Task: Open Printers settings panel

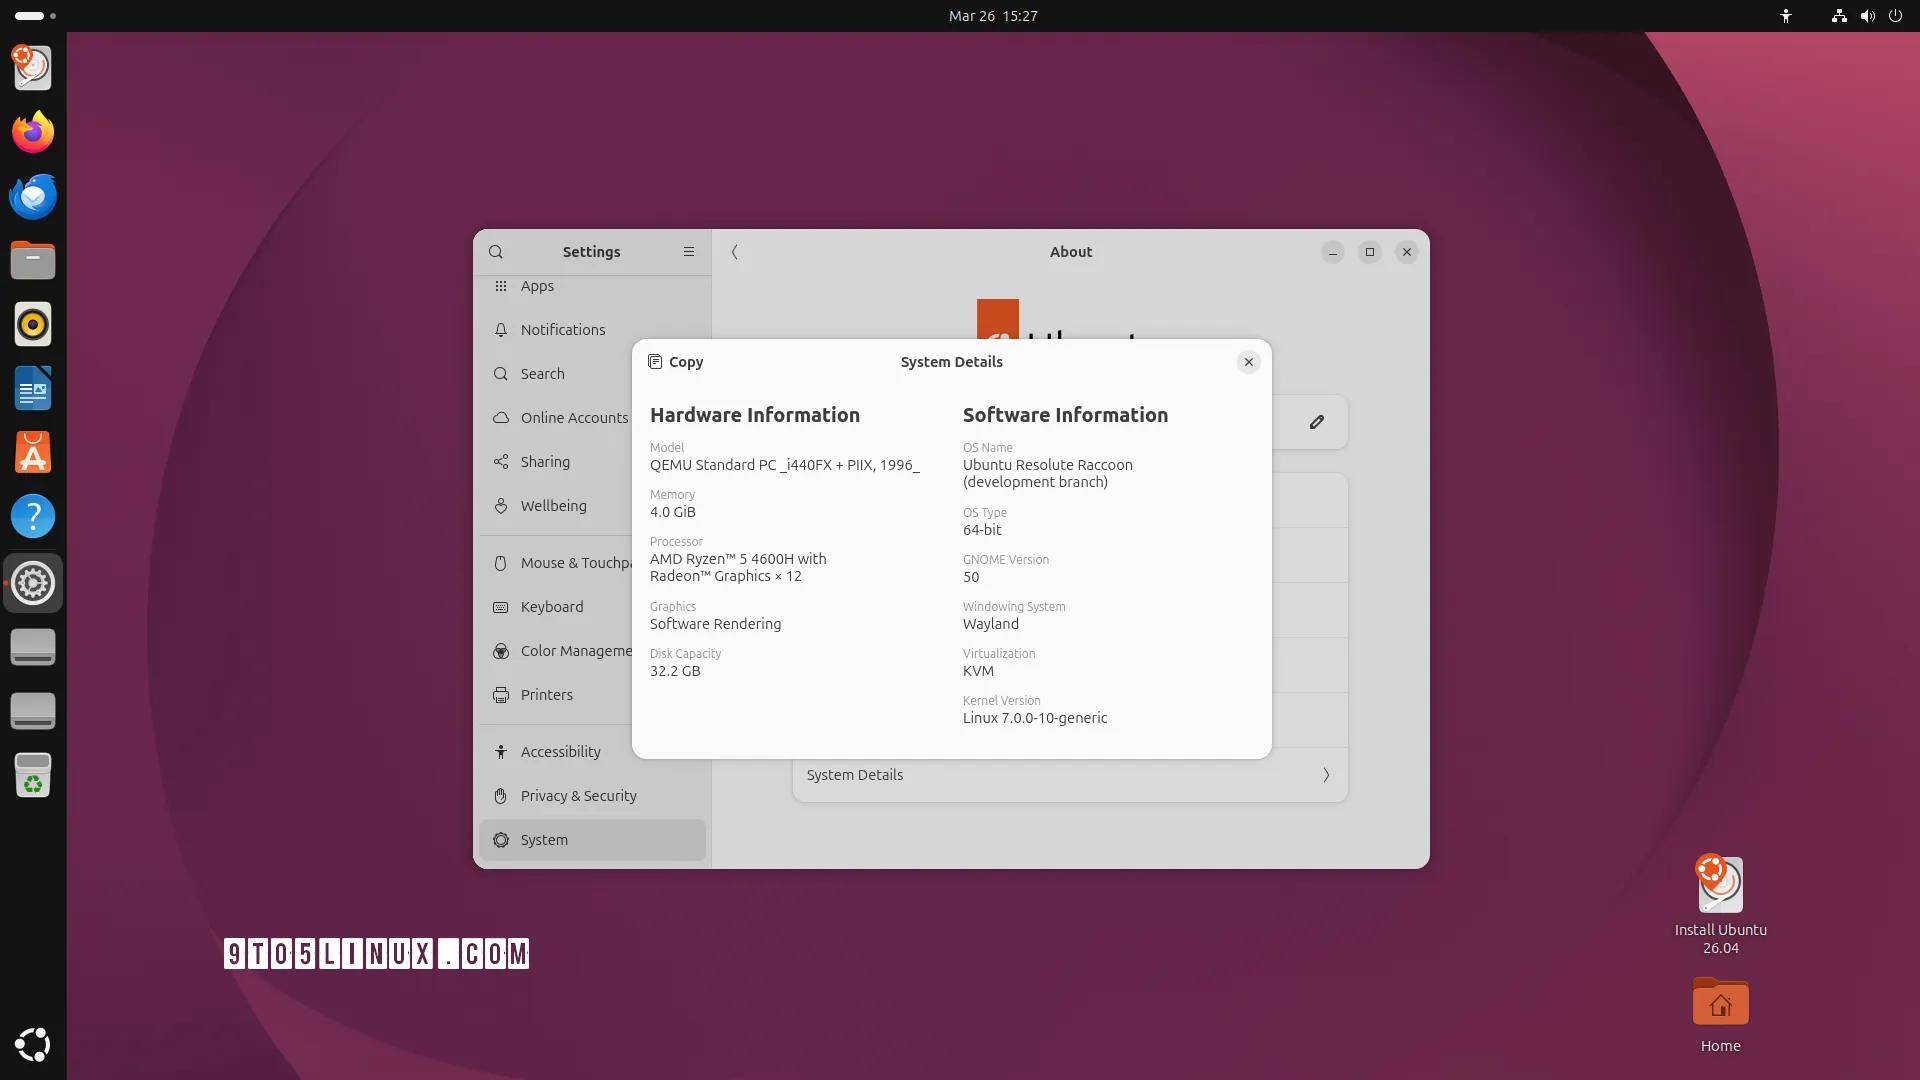Action: (546, 695)
